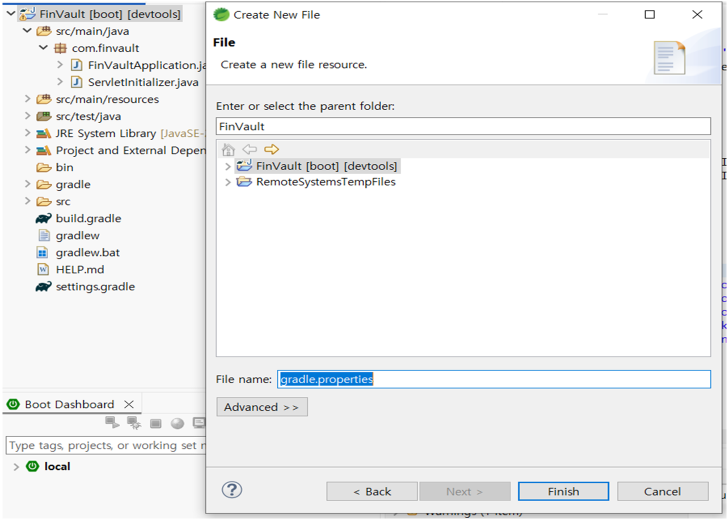Click the src/main/java source folder icon
728x529 pixels.
click(44, 31)
